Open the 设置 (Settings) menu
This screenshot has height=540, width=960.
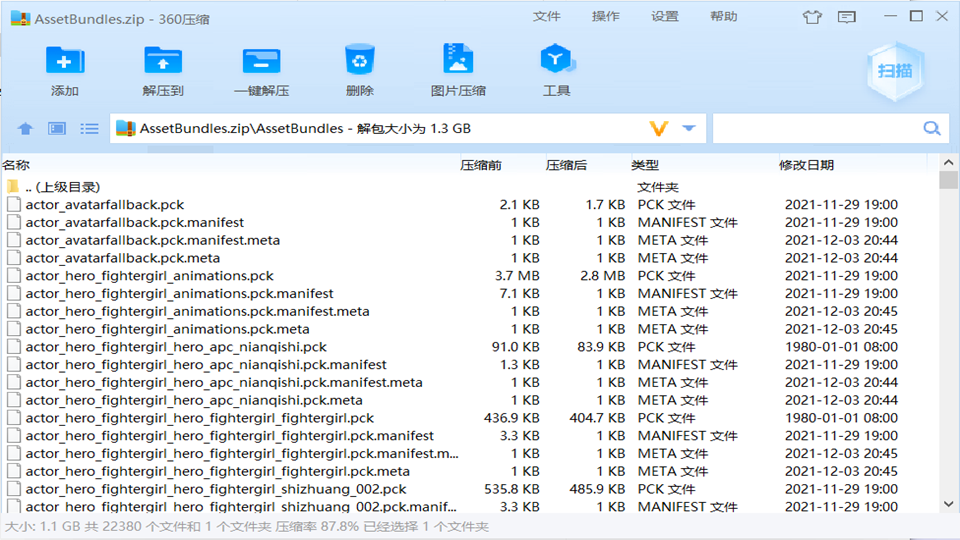click(665, 17)
